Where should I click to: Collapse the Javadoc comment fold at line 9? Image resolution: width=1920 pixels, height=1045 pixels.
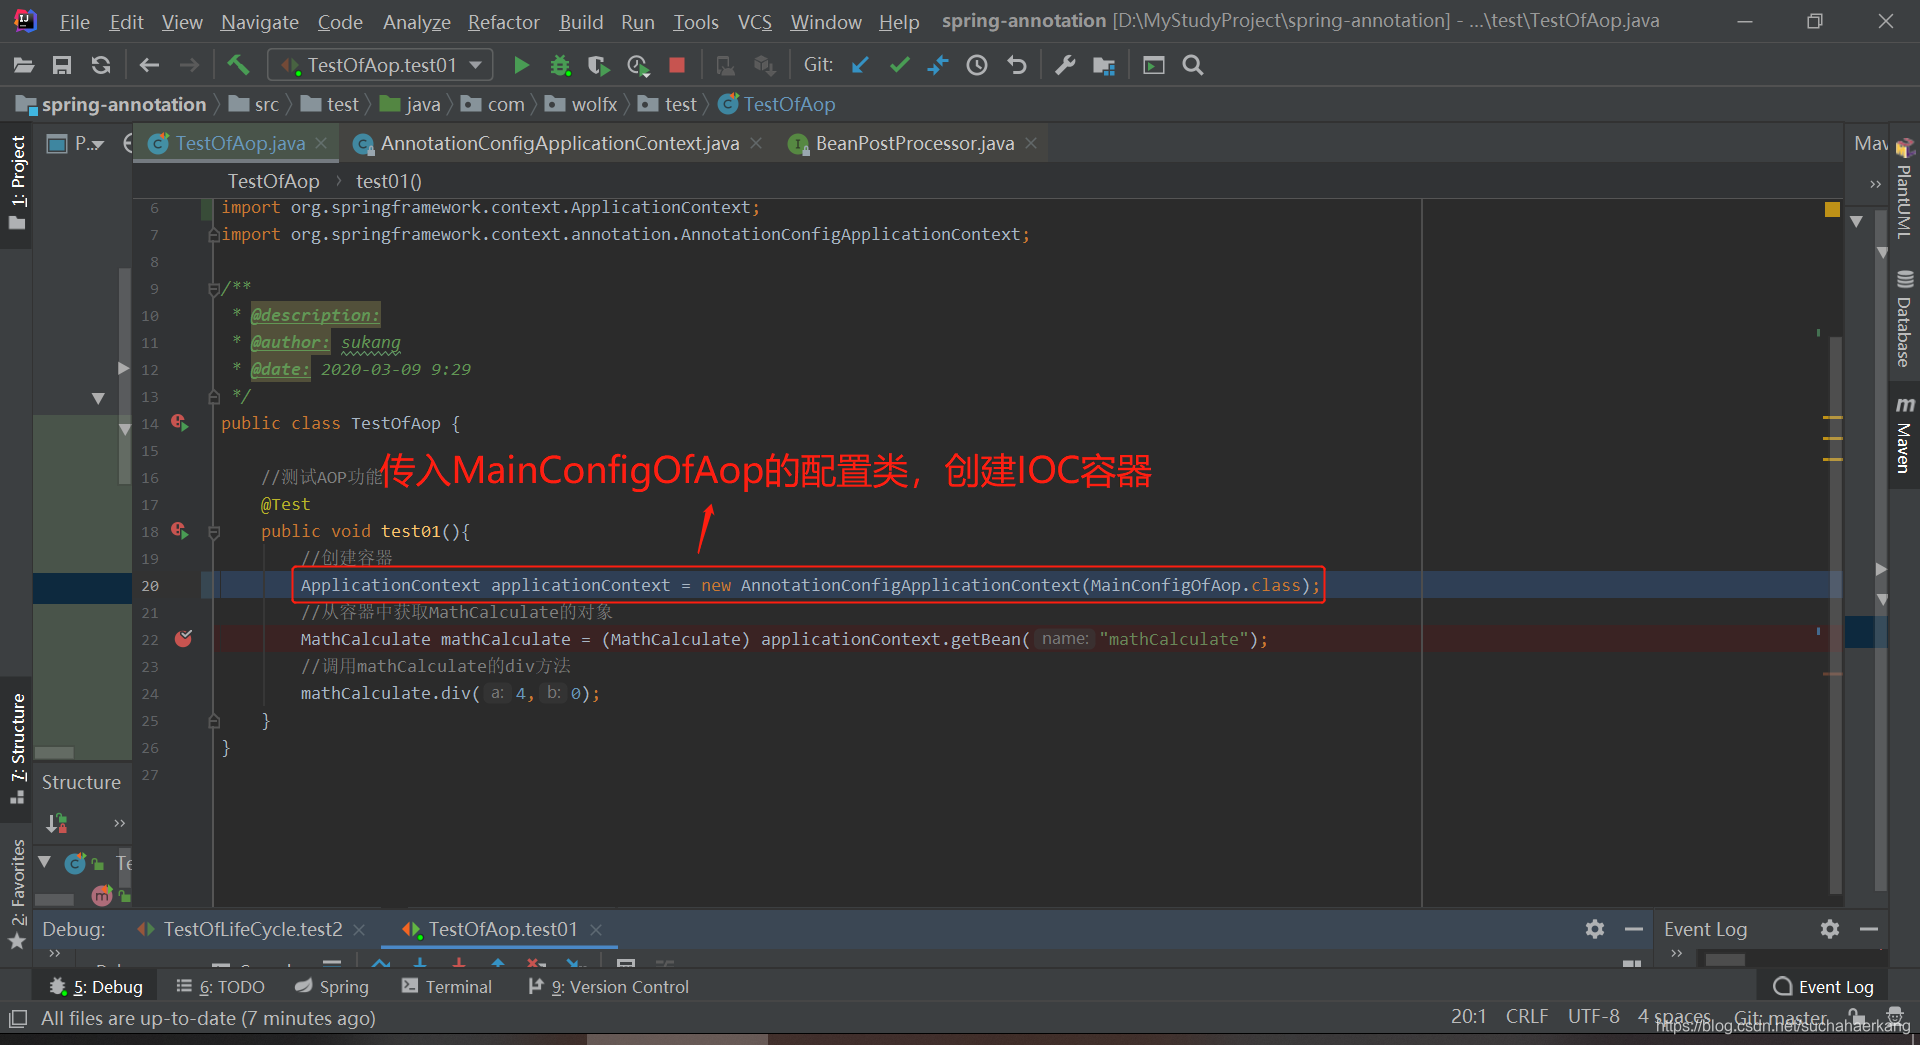pyautogui.click(x=213, y=289)
